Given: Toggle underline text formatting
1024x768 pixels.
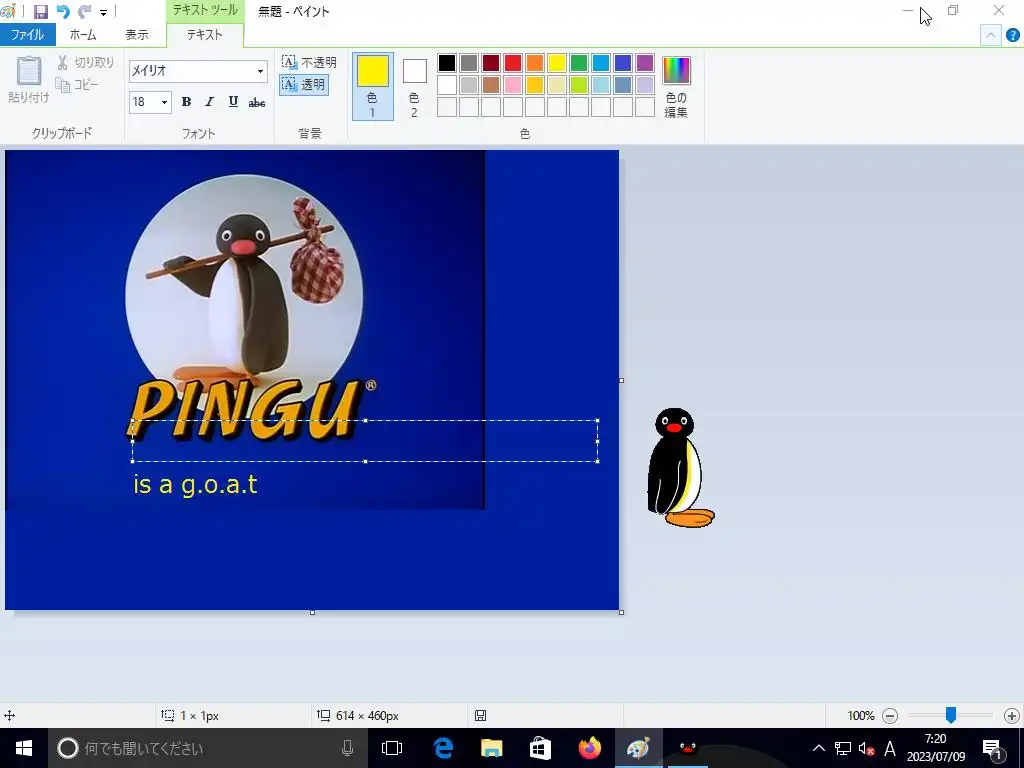Looking at the screenshot, I should click(233, 102).
